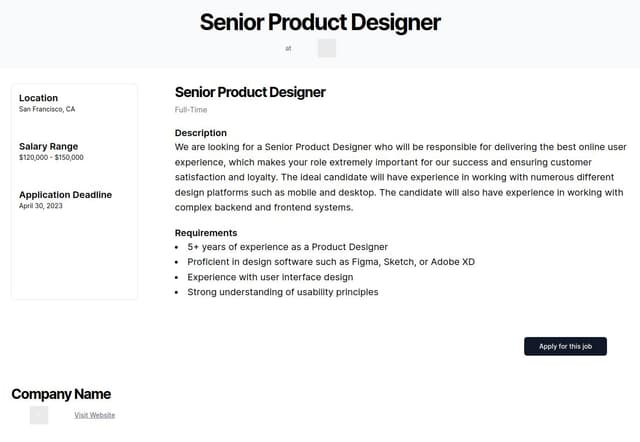Open the Visit Website link
The width and height of the screenshot is (640, 442).
click(94, 415)
